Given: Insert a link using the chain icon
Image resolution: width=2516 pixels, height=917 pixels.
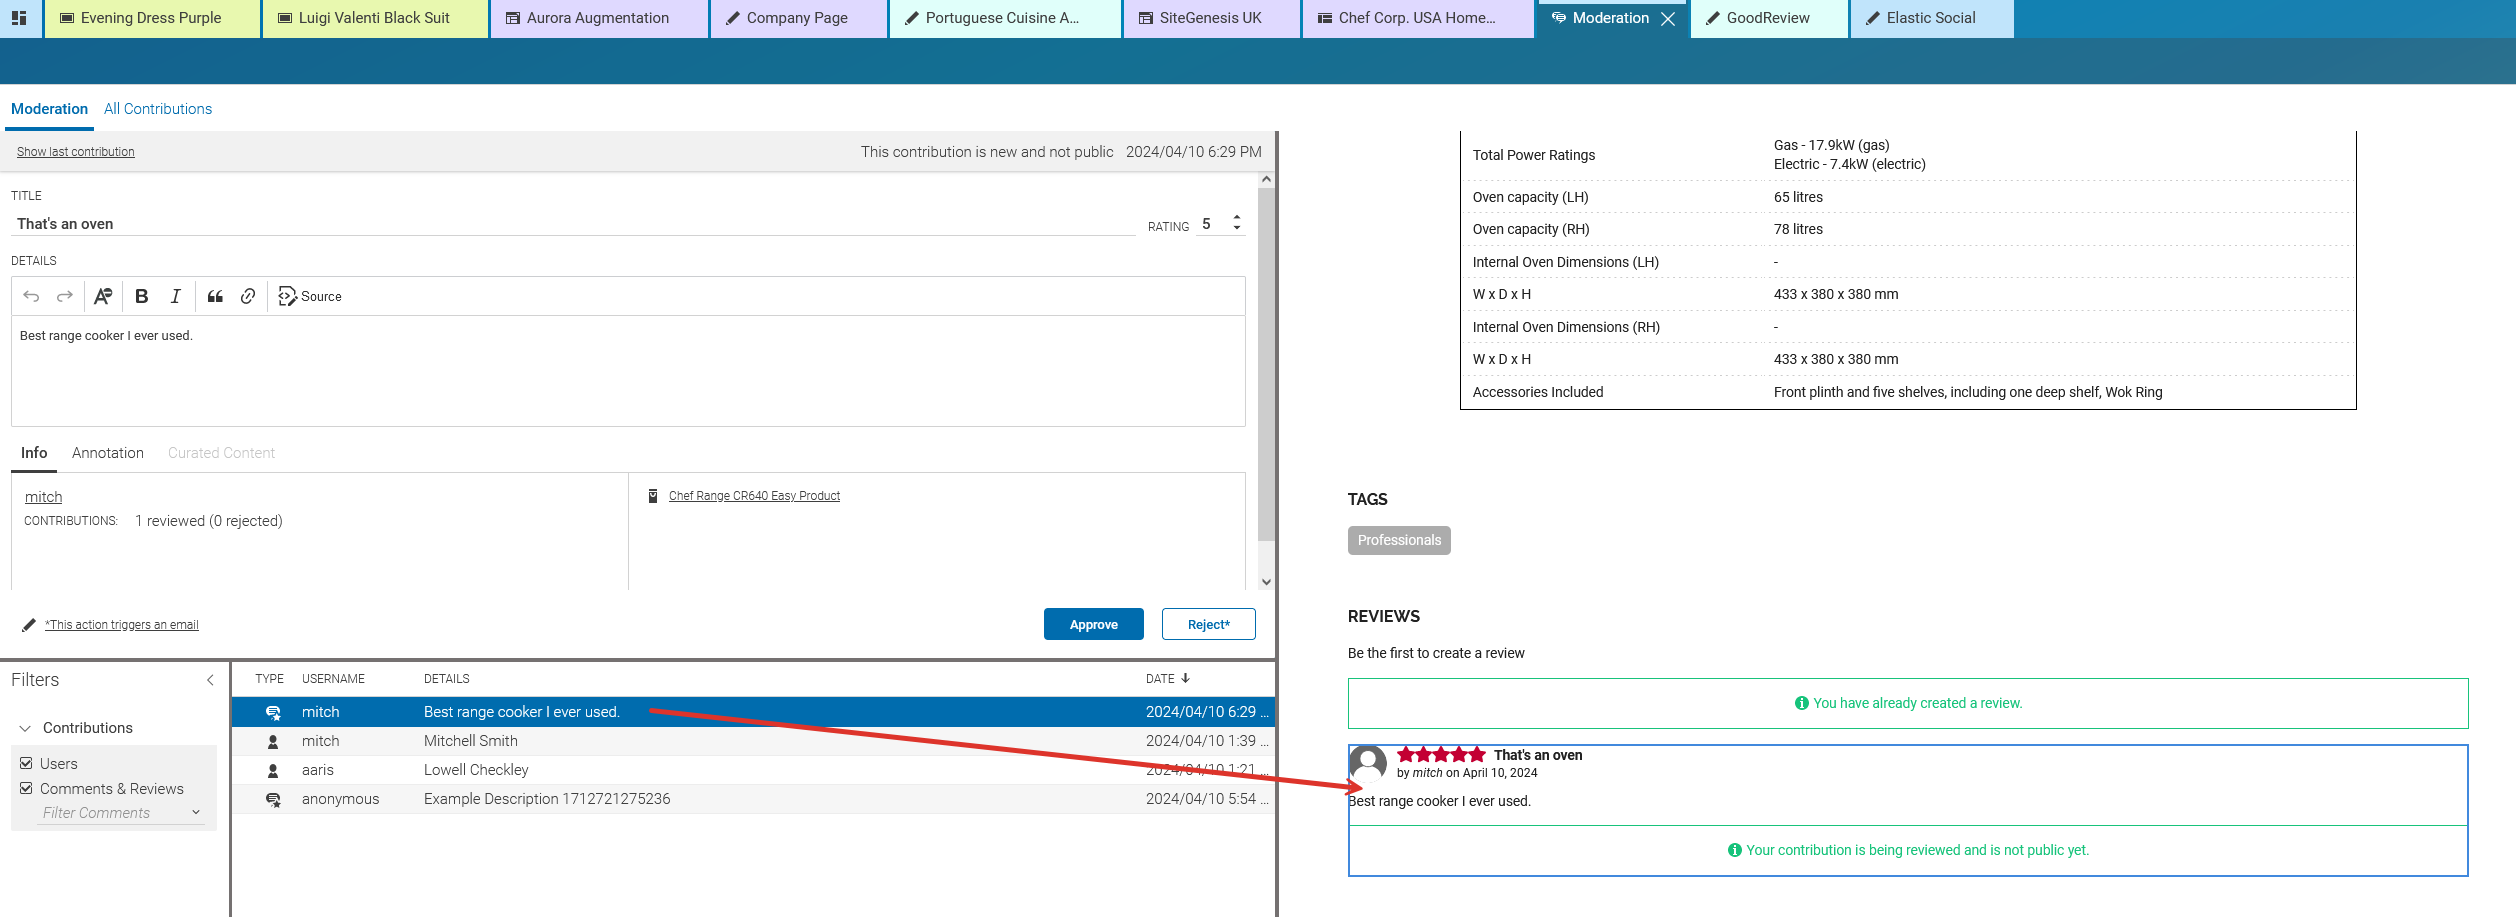Looking at the screenshot, I should [248, 296].
